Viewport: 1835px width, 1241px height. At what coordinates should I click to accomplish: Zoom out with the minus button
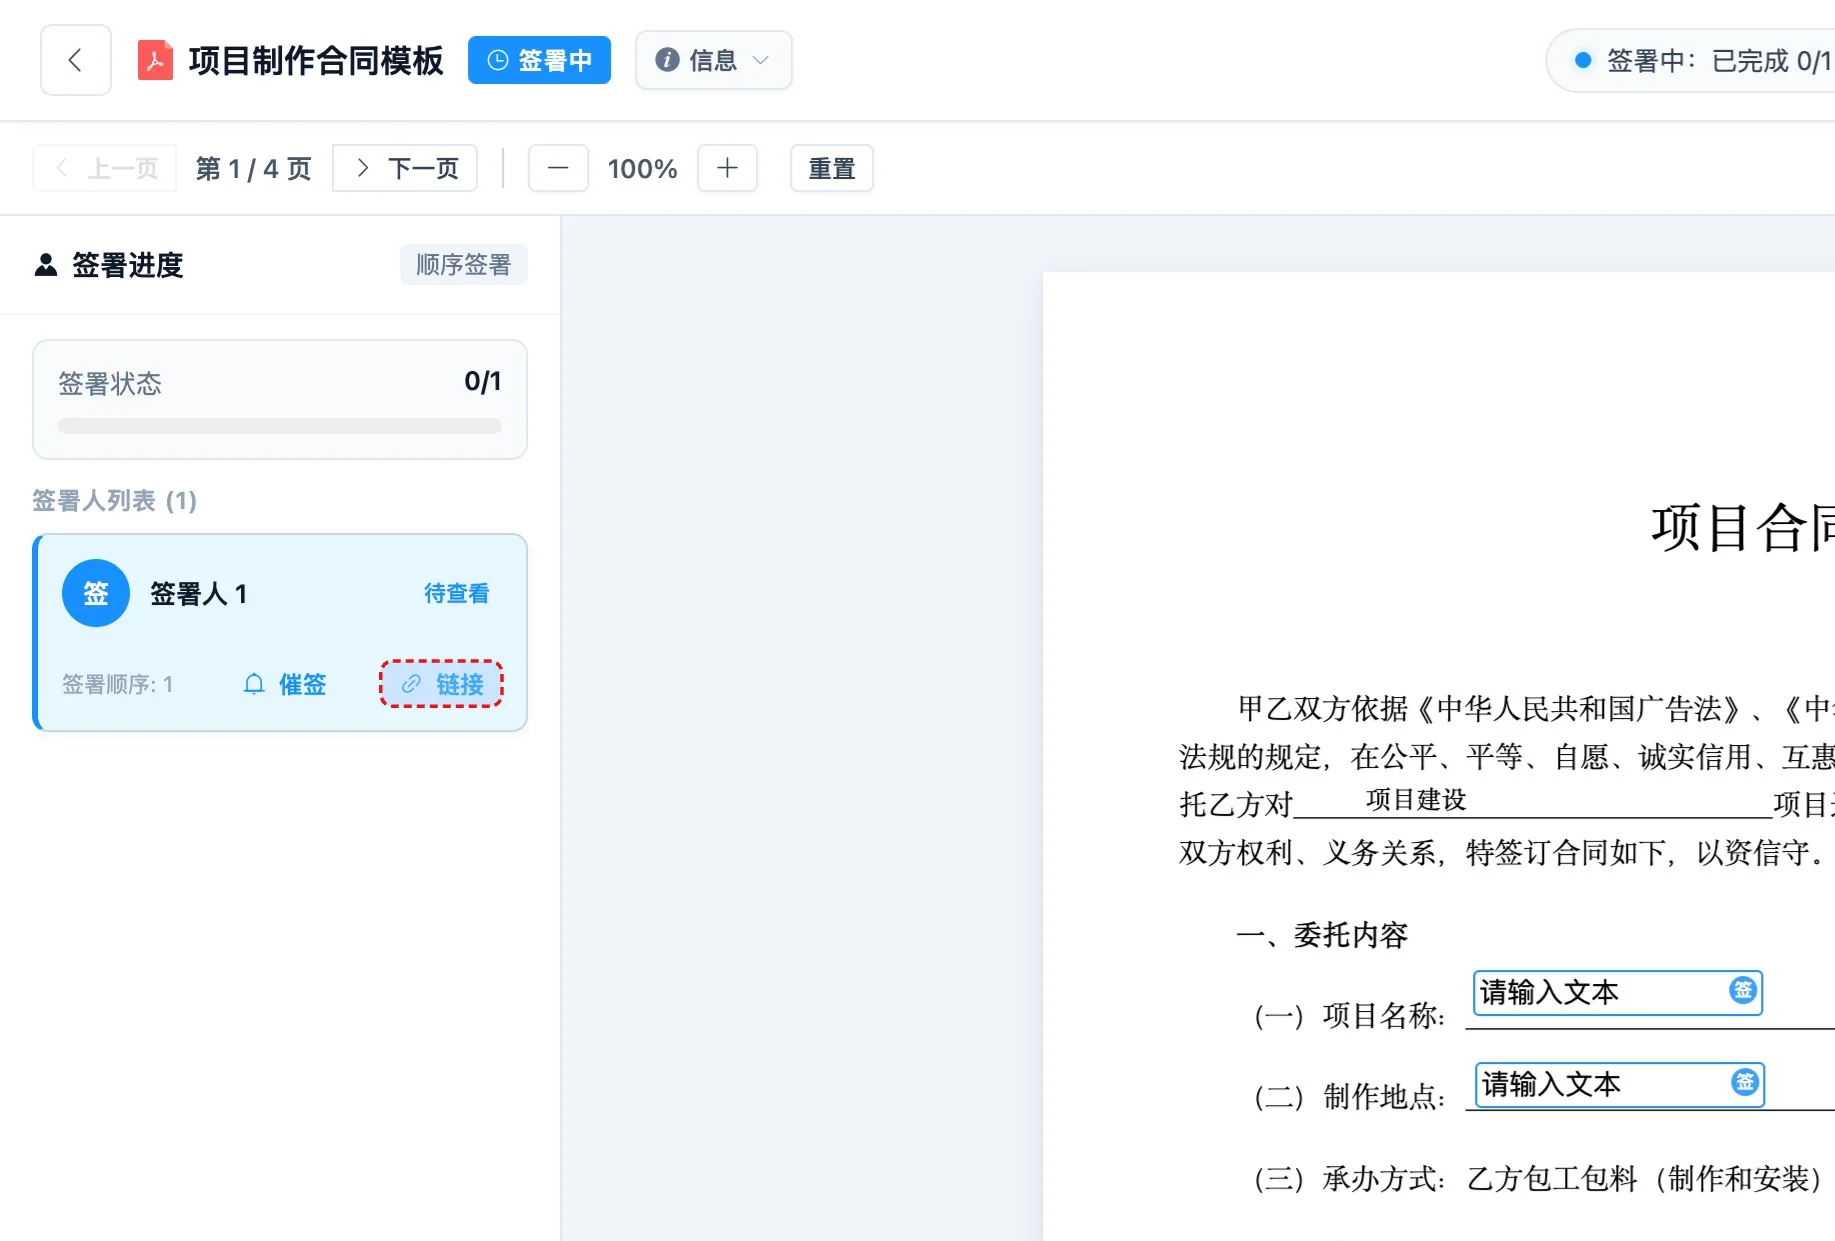(558, 168)
